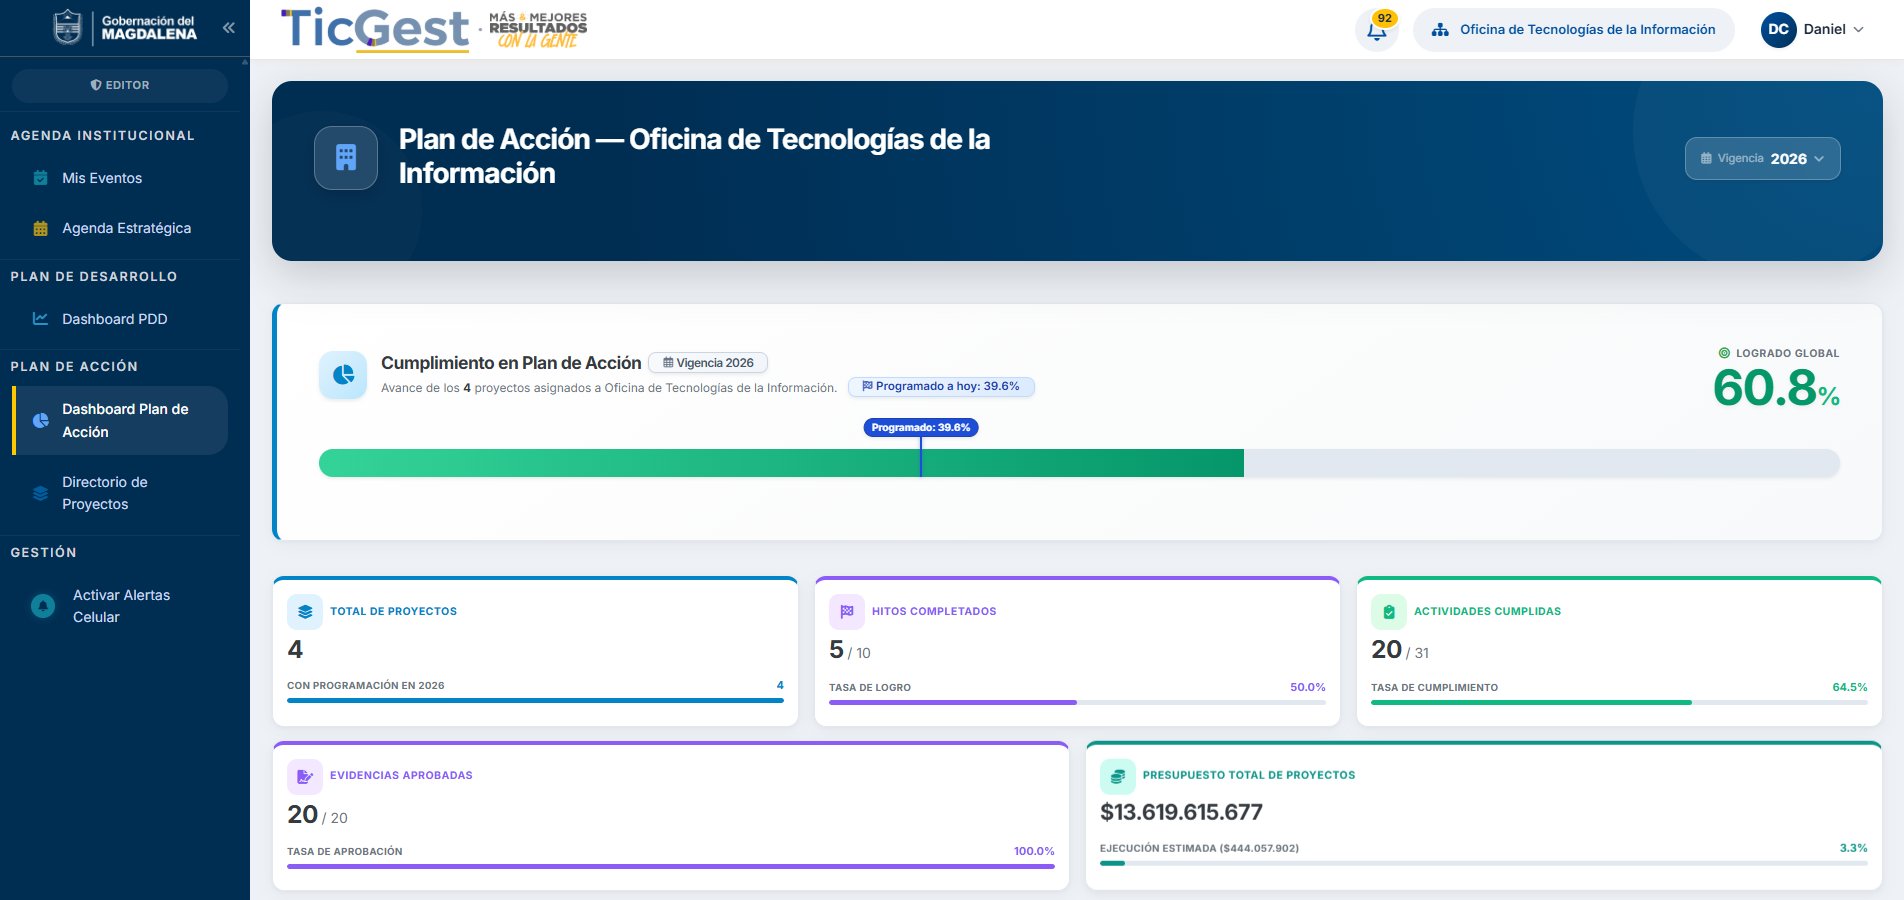1904x900 pixels.
Task: Click the 60.8% Logrado Global value
Action: (x=1776, y=388)
